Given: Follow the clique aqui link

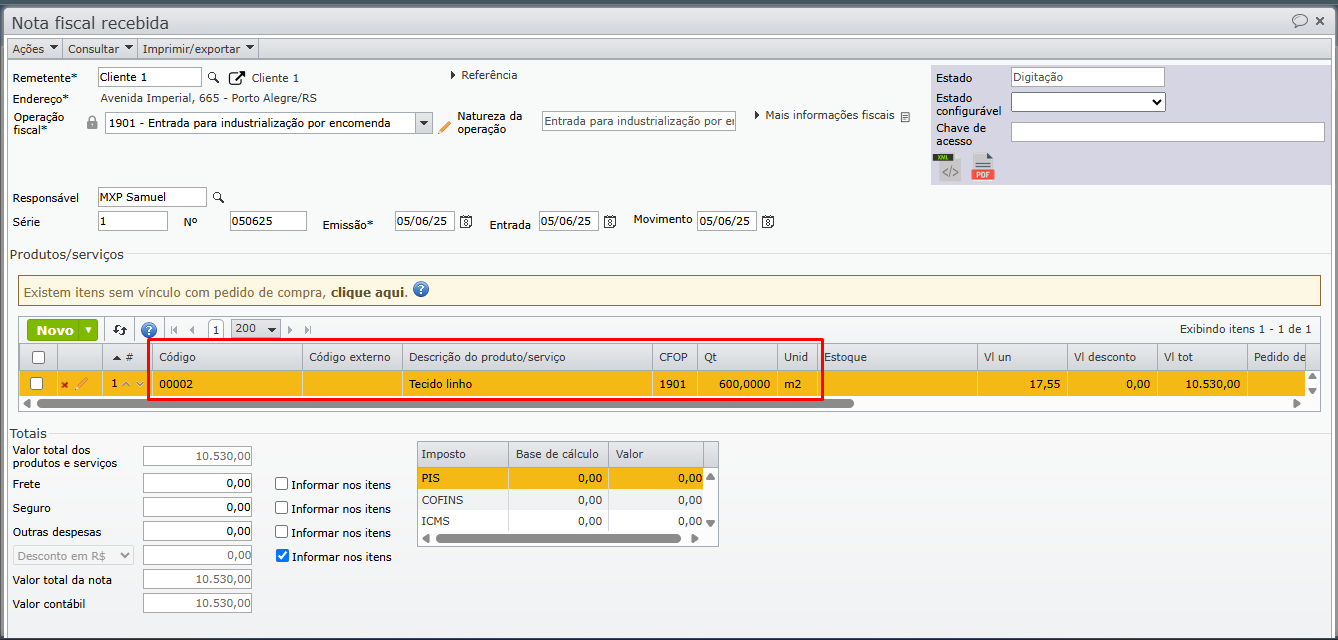Looking at the screenshot, I should pyautogui.click(x=368, y=293).
